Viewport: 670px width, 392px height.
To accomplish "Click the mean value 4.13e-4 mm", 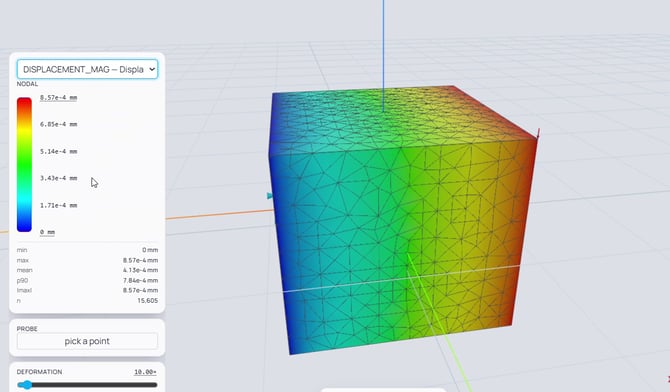I will (x=141, y=270).
